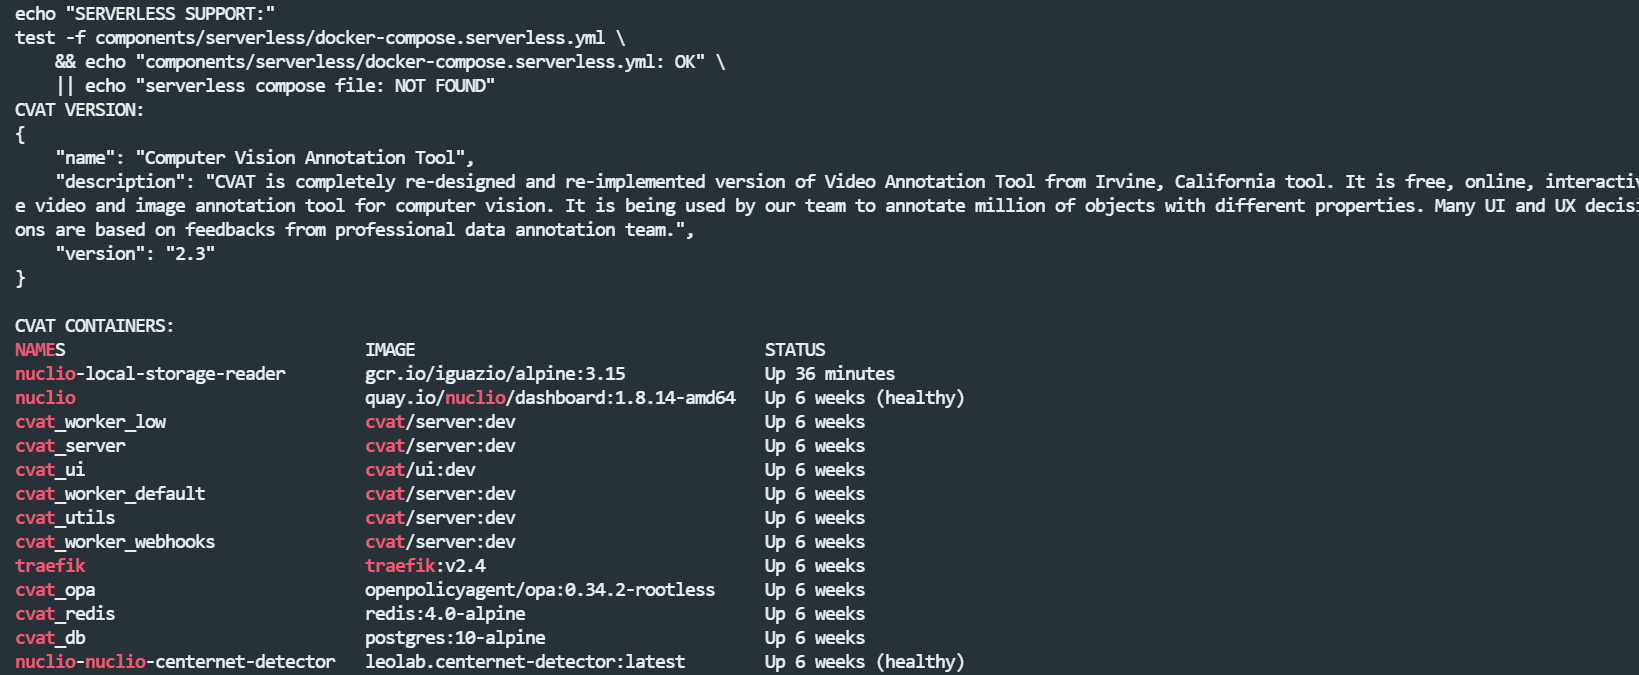Click the traefik:v2.4 image entry
The width and height of the screenshot is (1639, 675).
tap(425, 566)
